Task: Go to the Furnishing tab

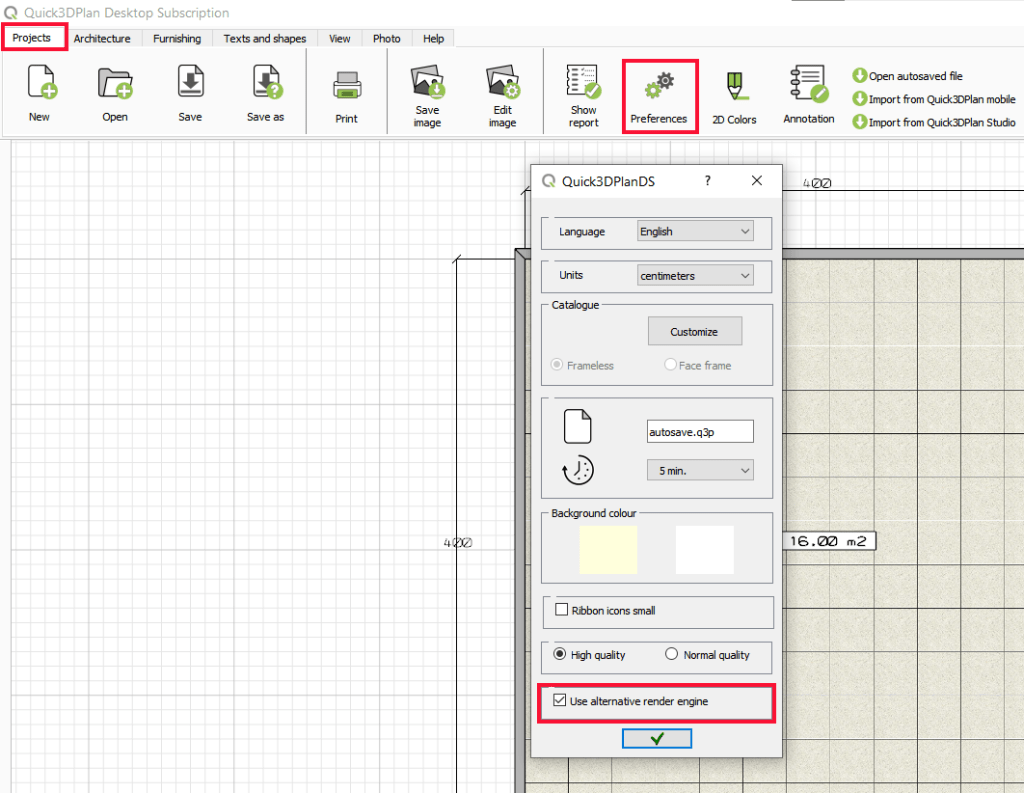Action: 177,39
